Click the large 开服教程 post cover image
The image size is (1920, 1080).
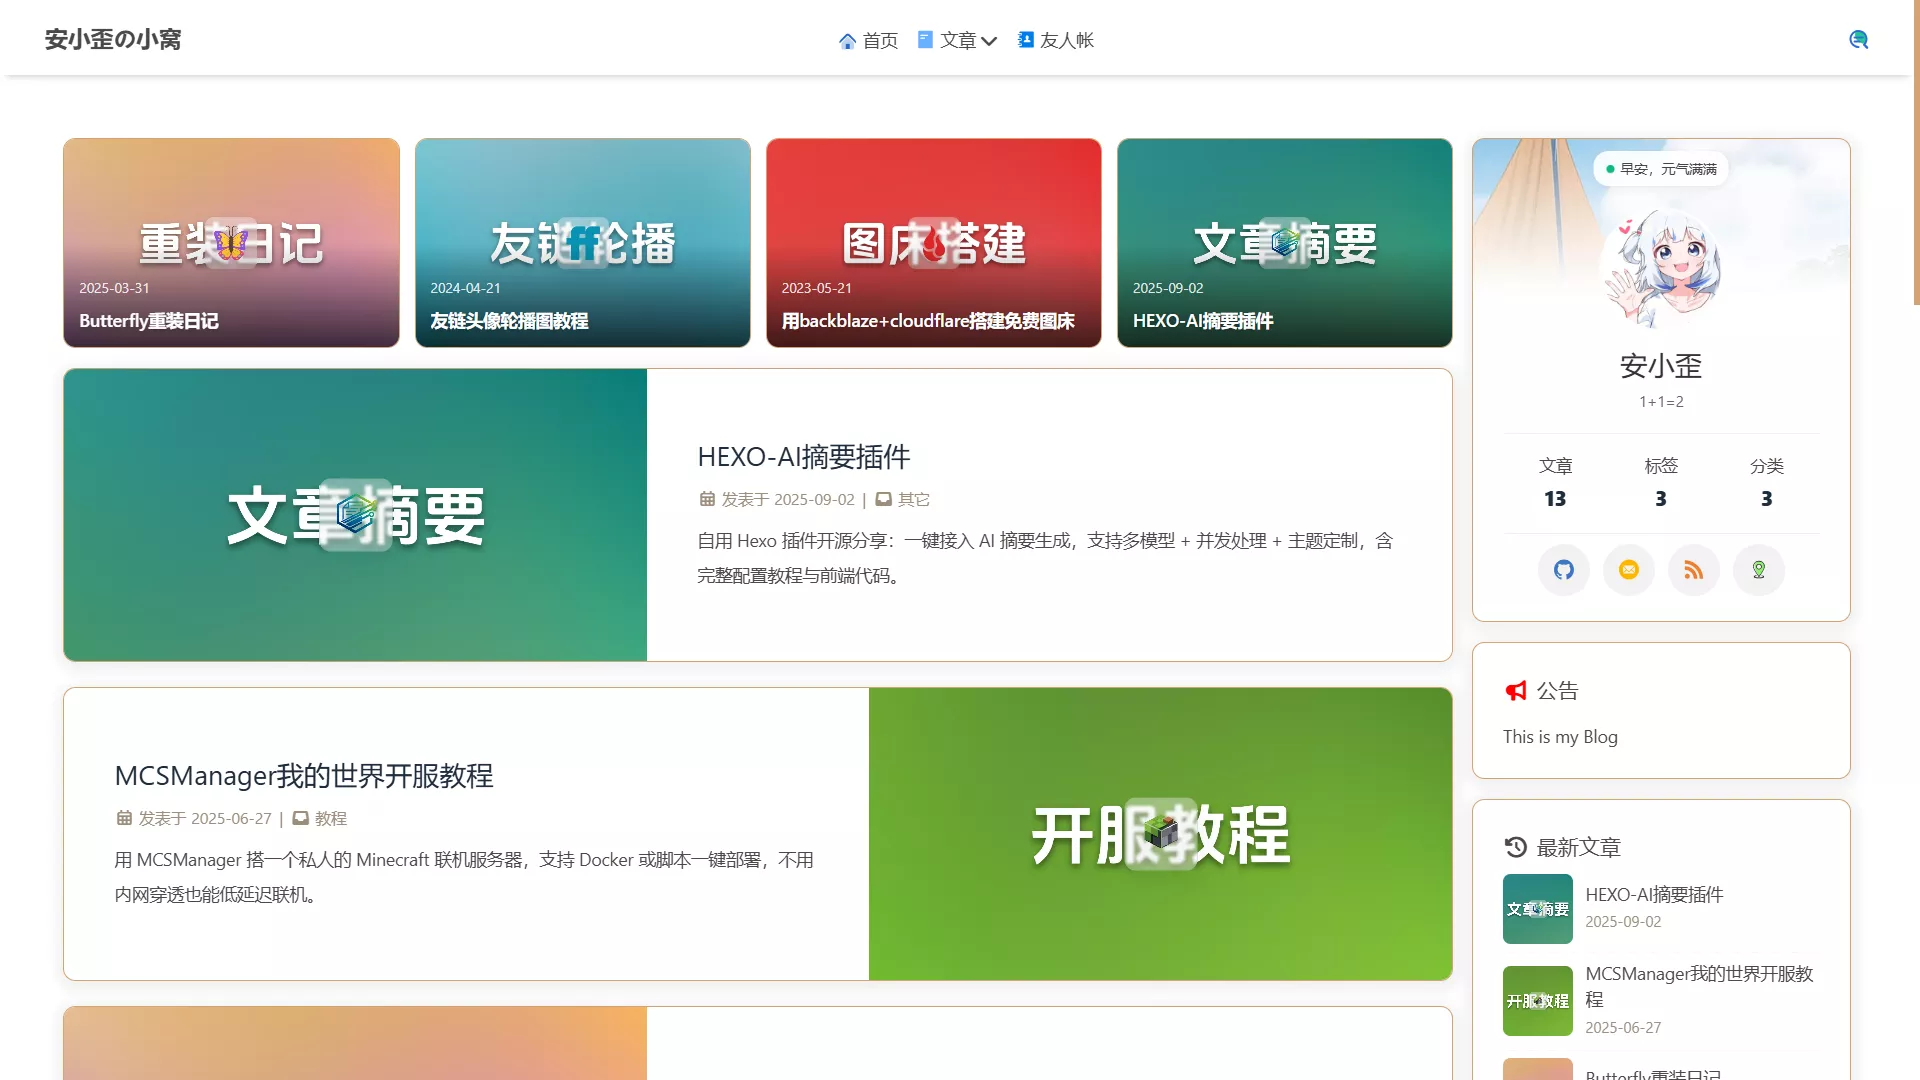1160,834
